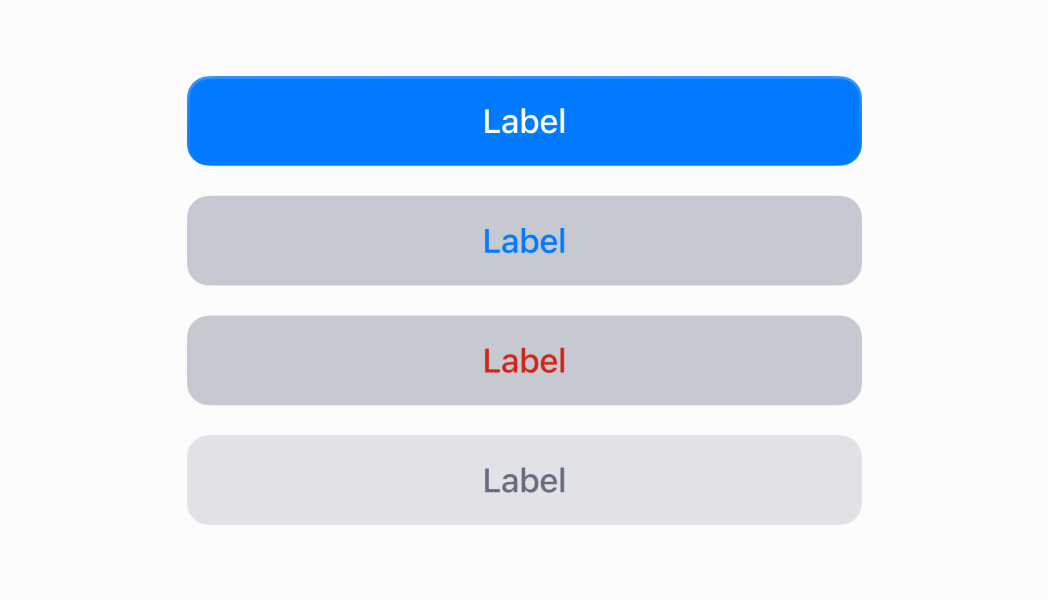This screenshot has width=1048, height=600.
Task: Click the gray button with blue Label
Action: [524, 241]
